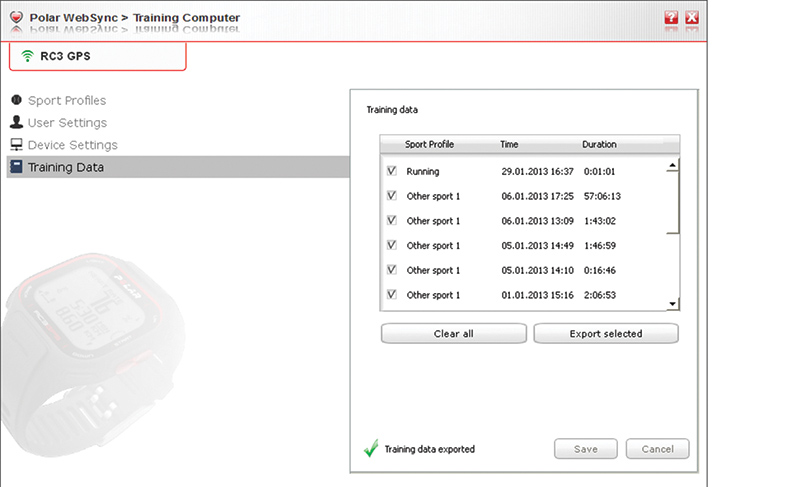Toggle checkbox for 01.01.2013 15:16 session
The height and width of the screenshot is (487, 800).
[392, 294]
